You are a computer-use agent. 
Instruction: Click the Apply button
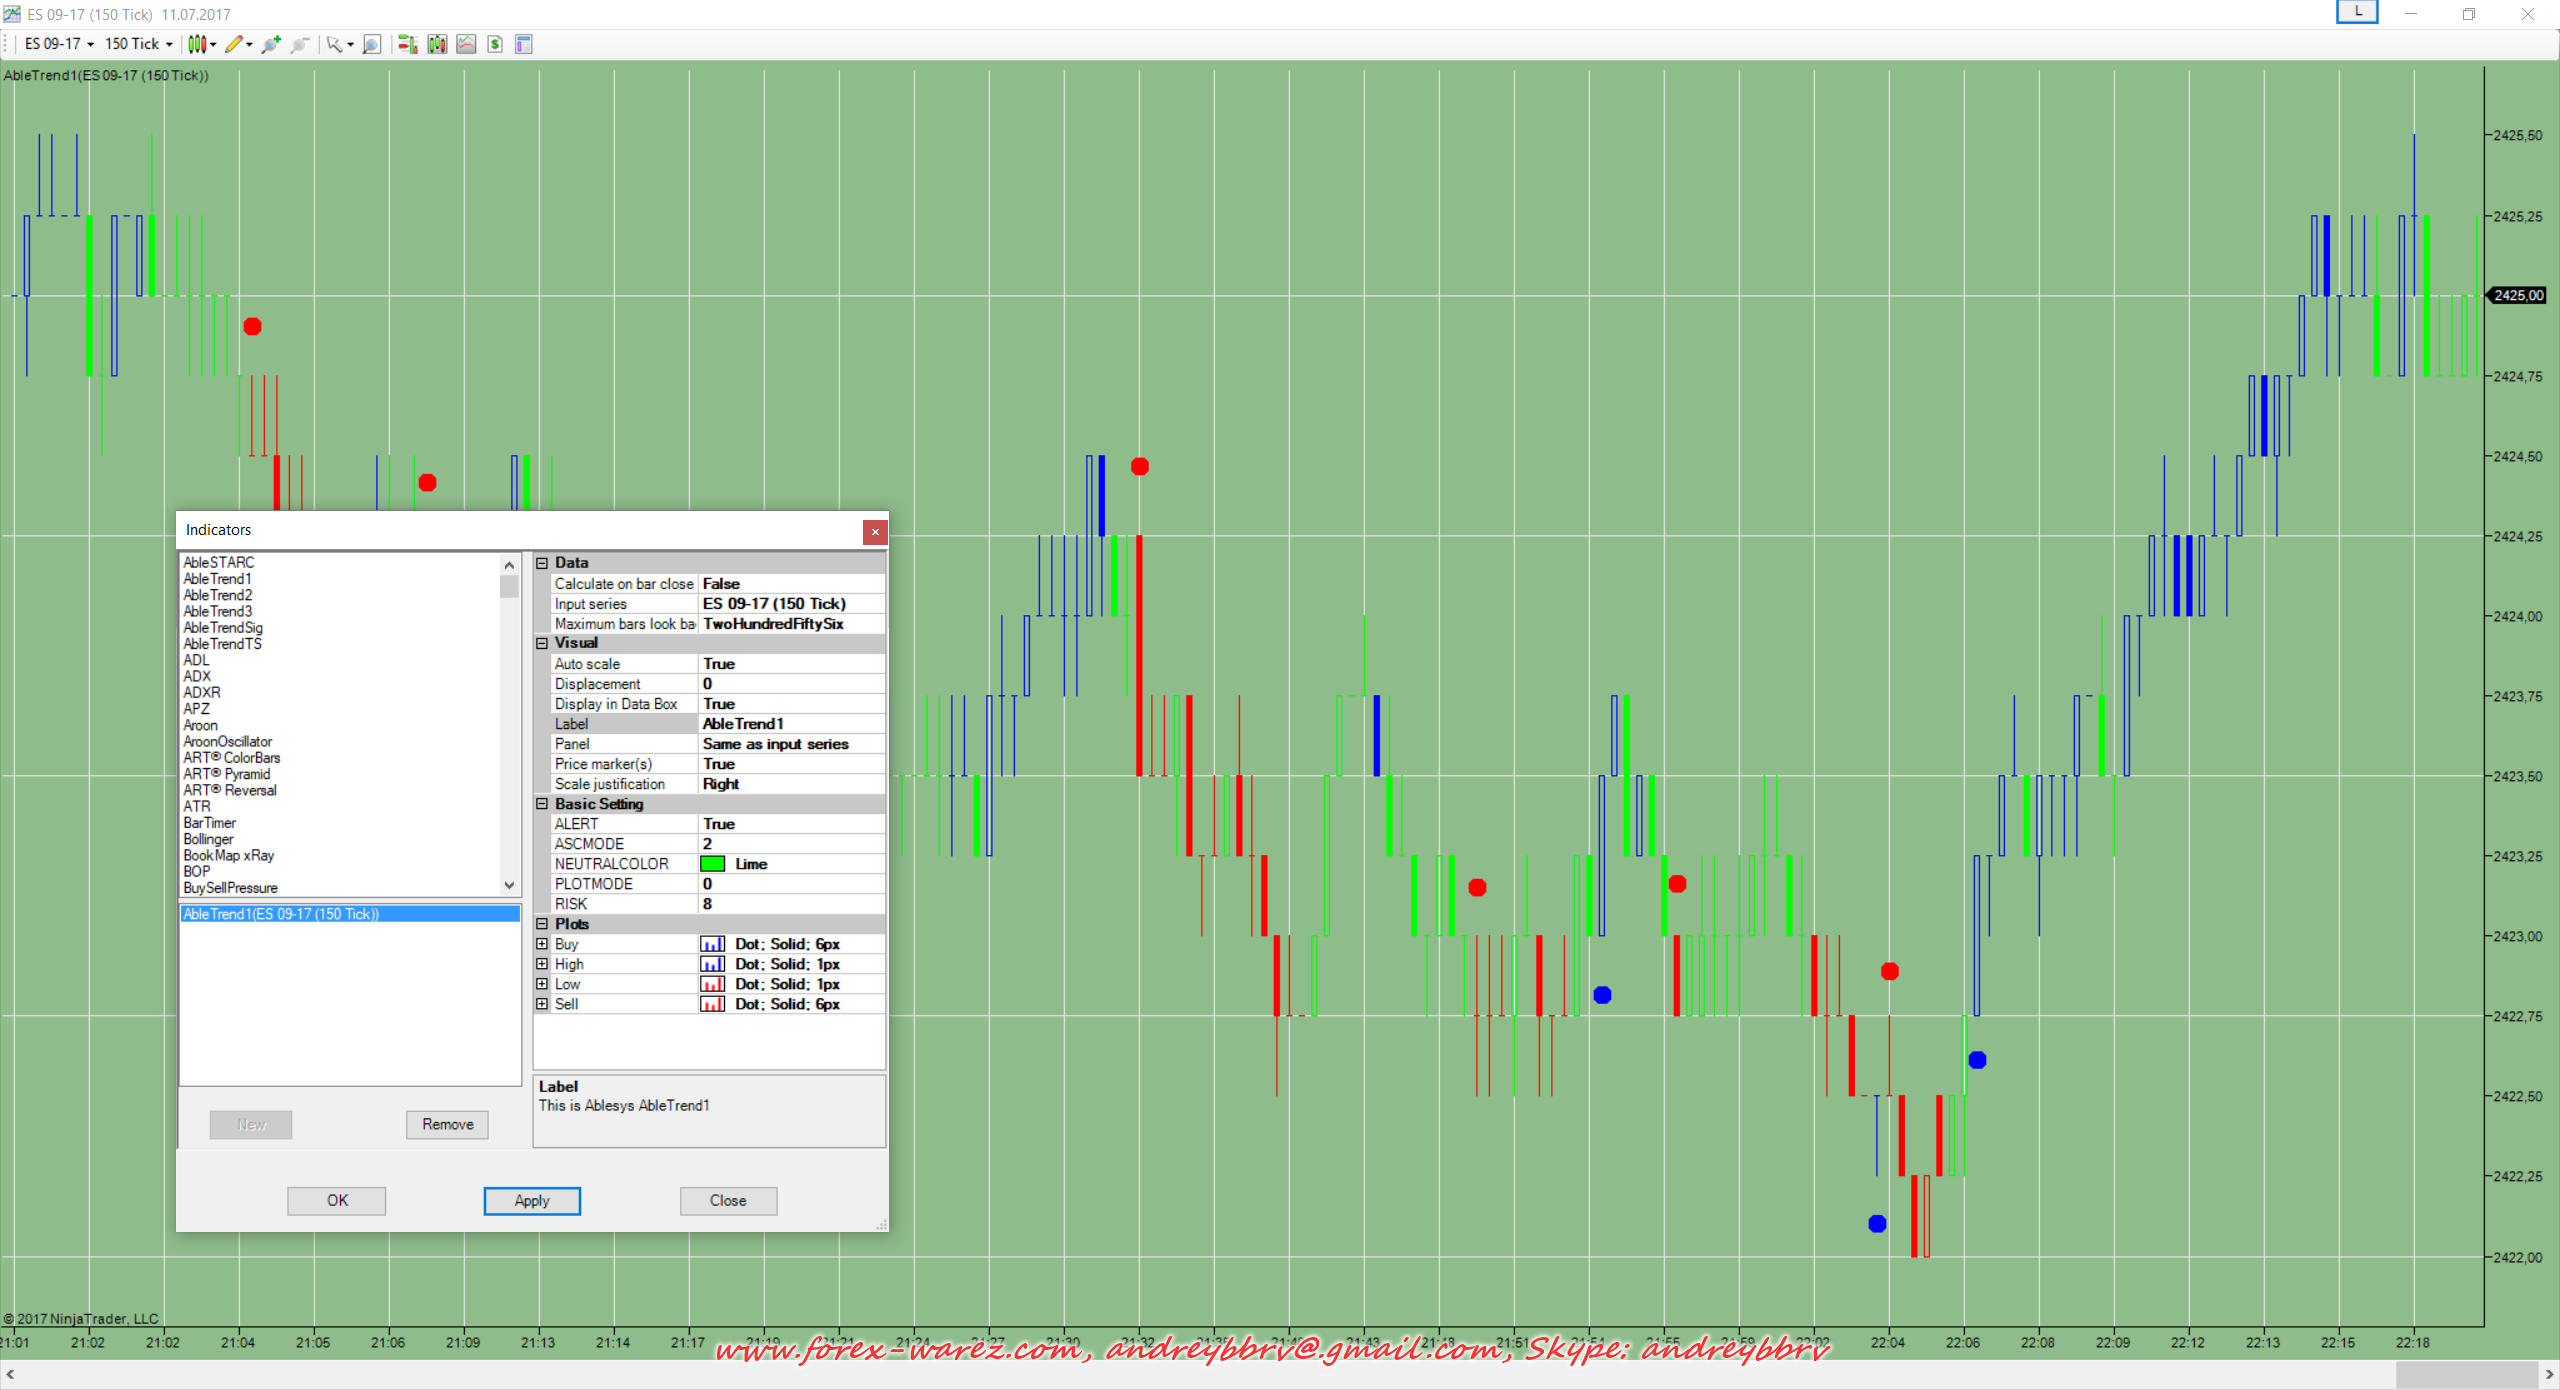click(x=532, y=1200)
